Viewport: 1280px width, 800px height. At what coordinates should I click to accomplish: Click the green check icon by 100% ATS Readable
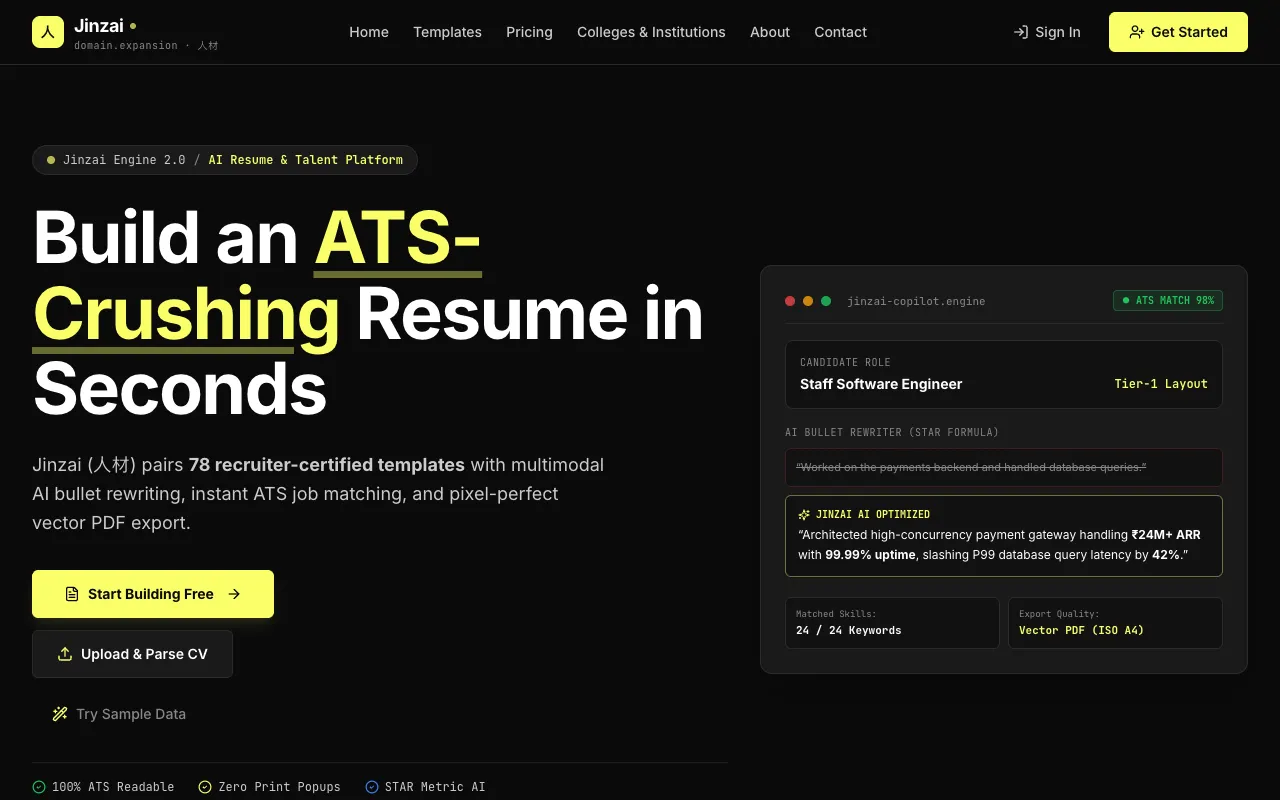pos(39,787)
